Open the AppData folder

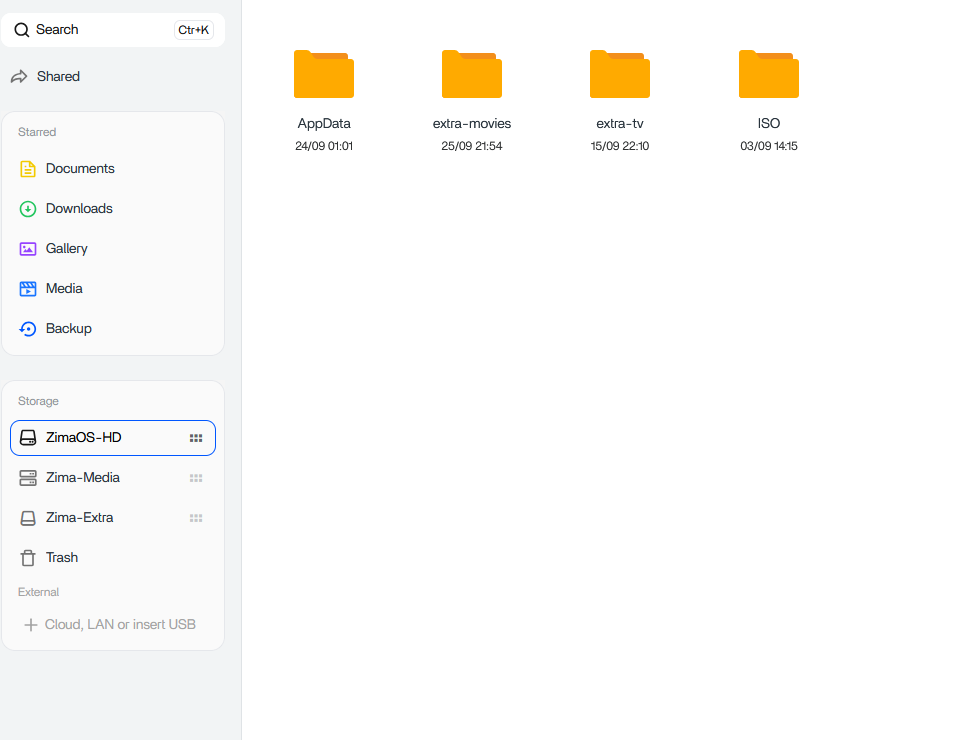point(324,75)
